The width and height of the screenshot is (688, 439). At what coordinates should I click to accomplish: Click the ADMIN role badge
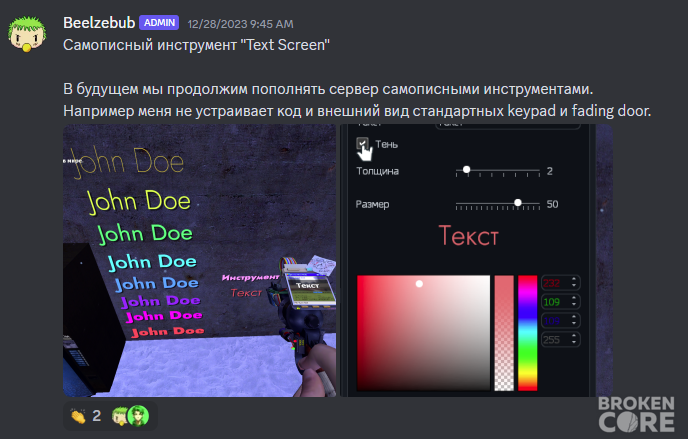coord(159,23)
